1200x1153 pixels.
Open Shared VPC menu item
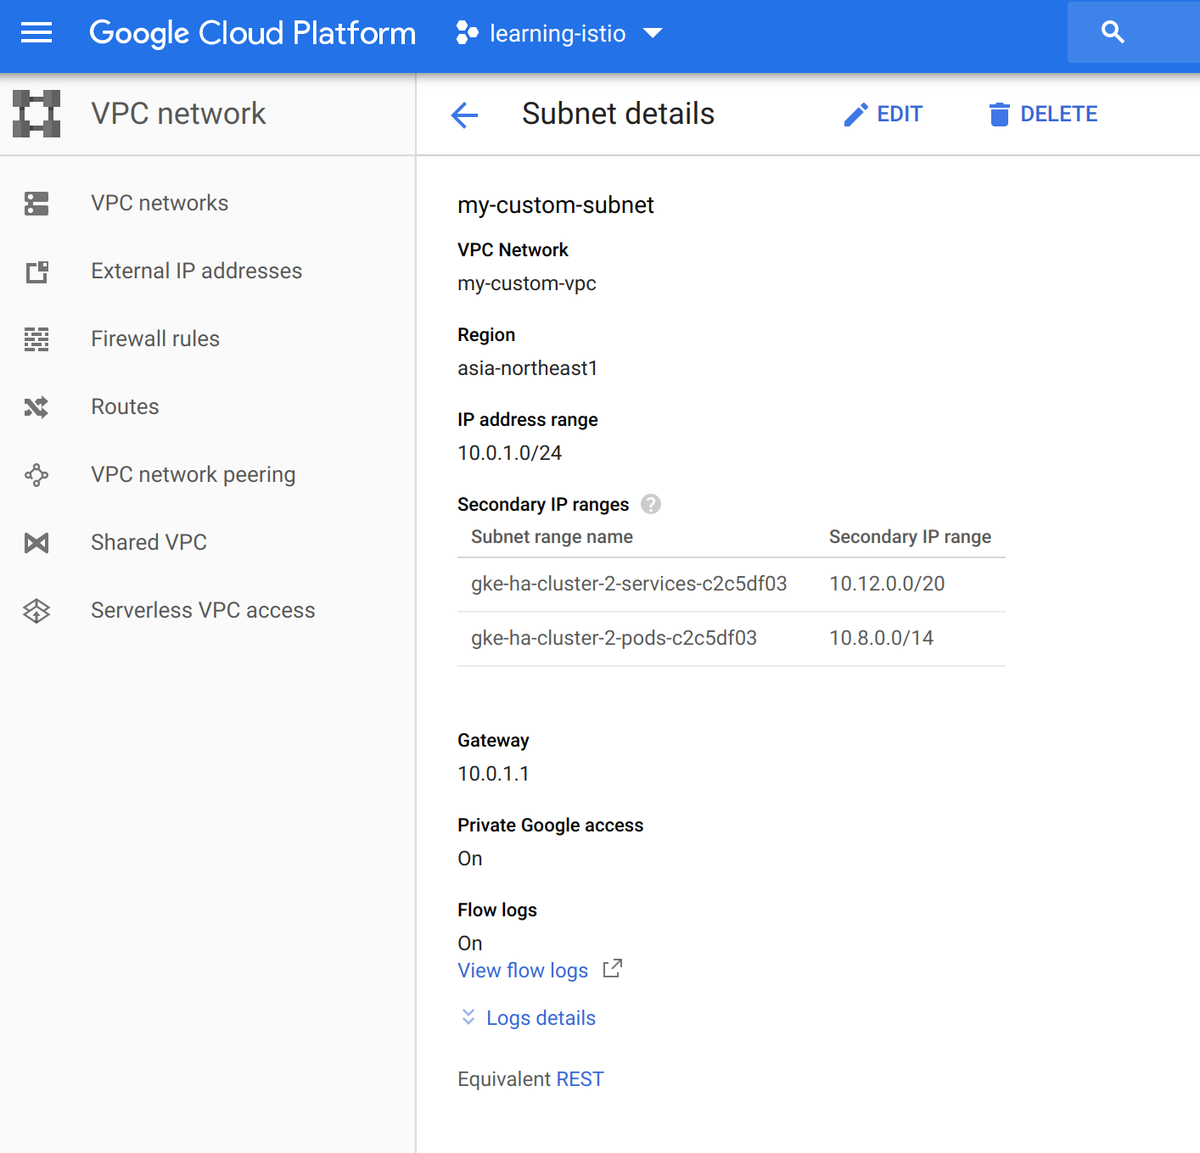149,542
